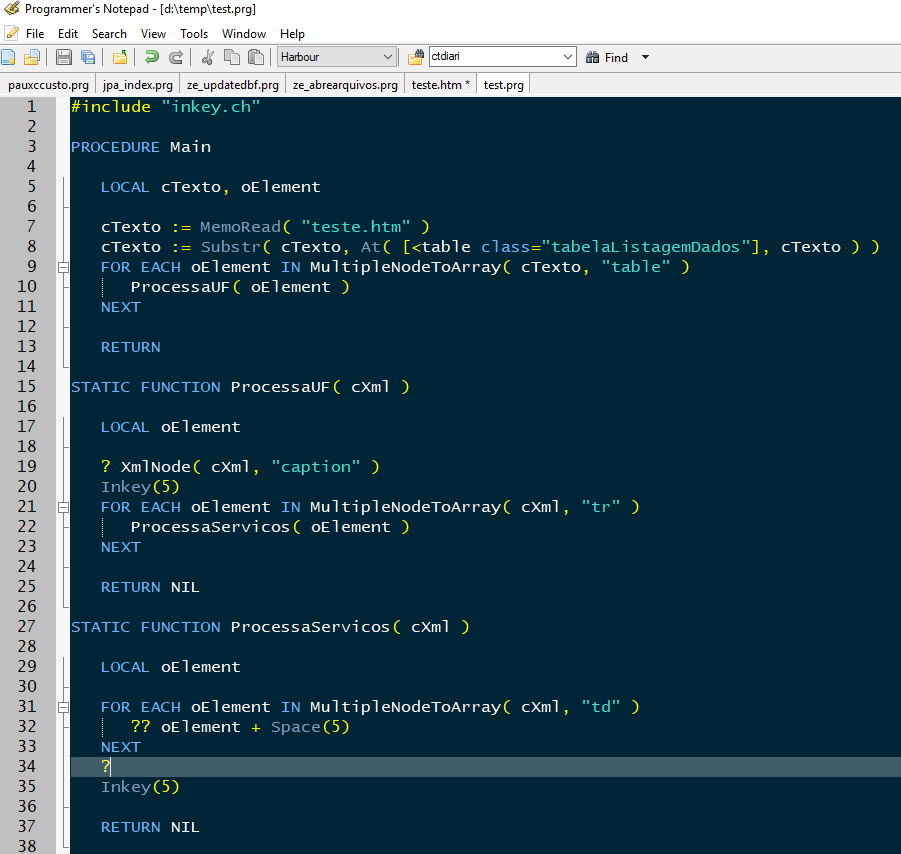The image size is (901, 854).
Task: Collapse the FOR EACH fold at line 9
Action: click(x=63, y=267)
